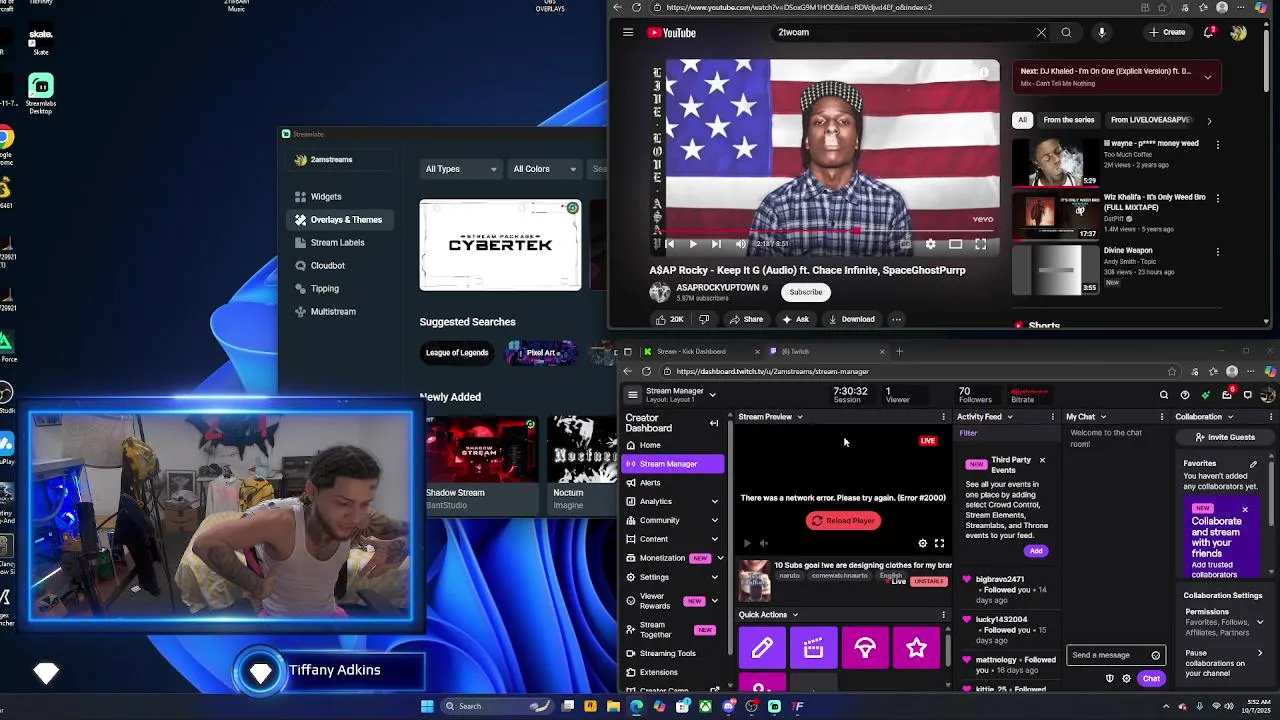This screenshot has width=1280, height=720.
Task: Click the YouTube logo
Action: 671,33
